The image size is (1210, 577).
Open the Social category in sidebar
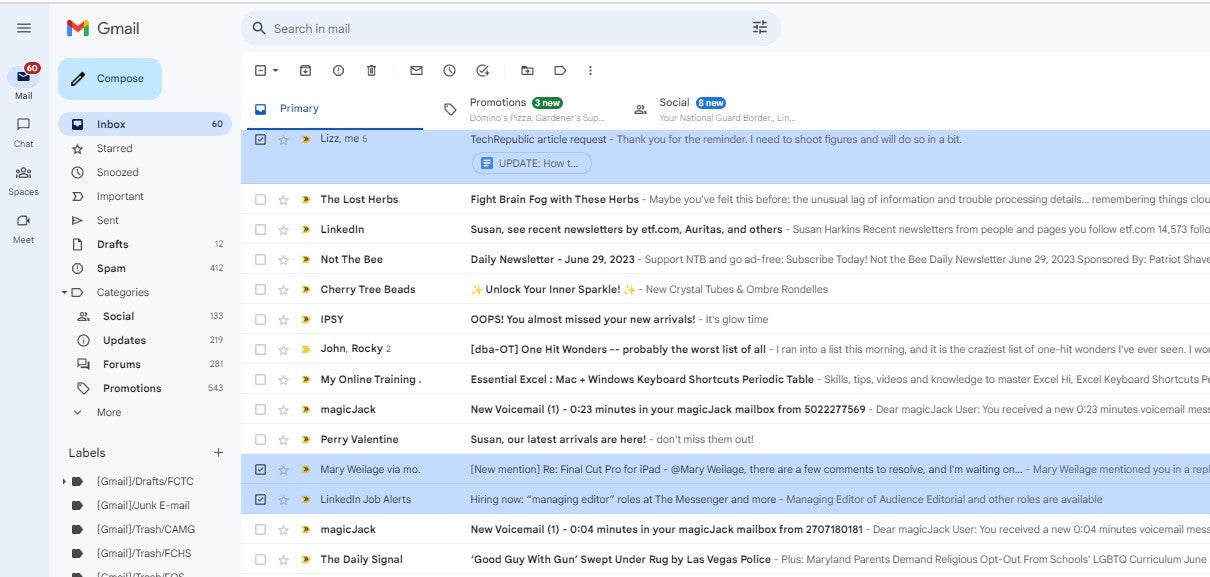[x=145, y=316]
